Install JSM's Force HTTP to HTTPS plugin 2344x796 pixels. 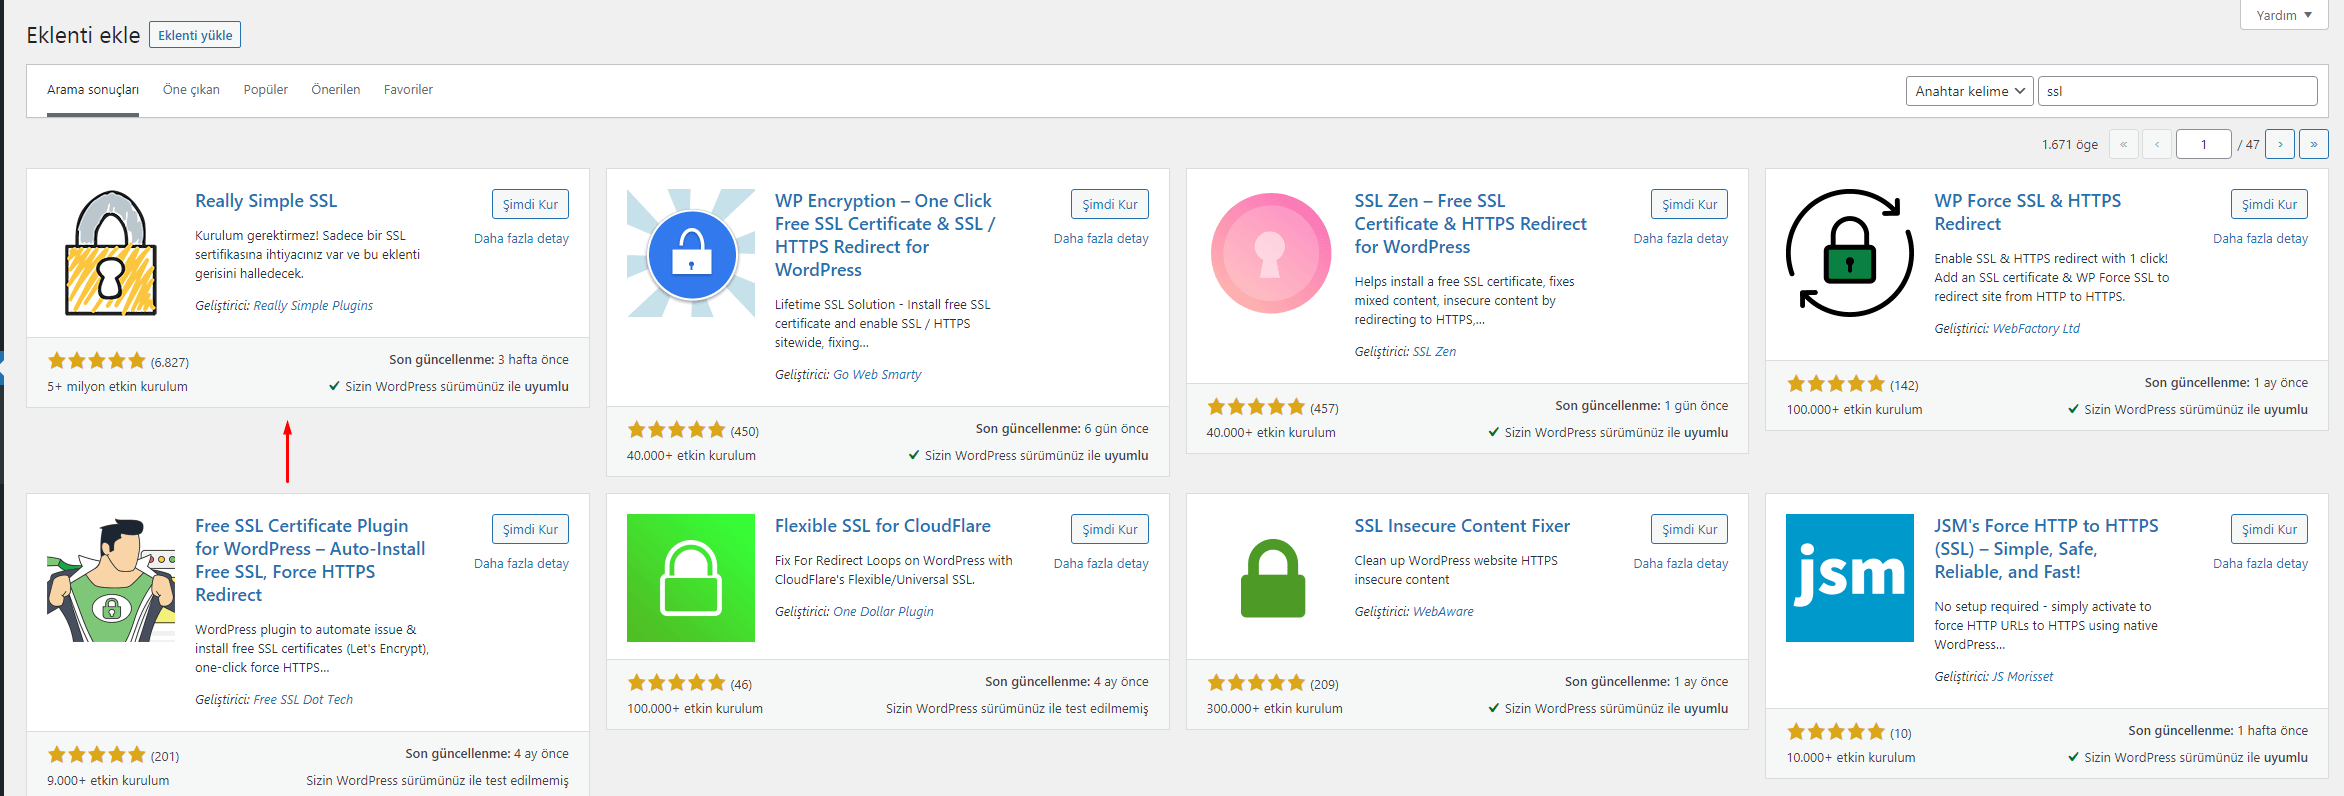click(x=2270, y=529)
